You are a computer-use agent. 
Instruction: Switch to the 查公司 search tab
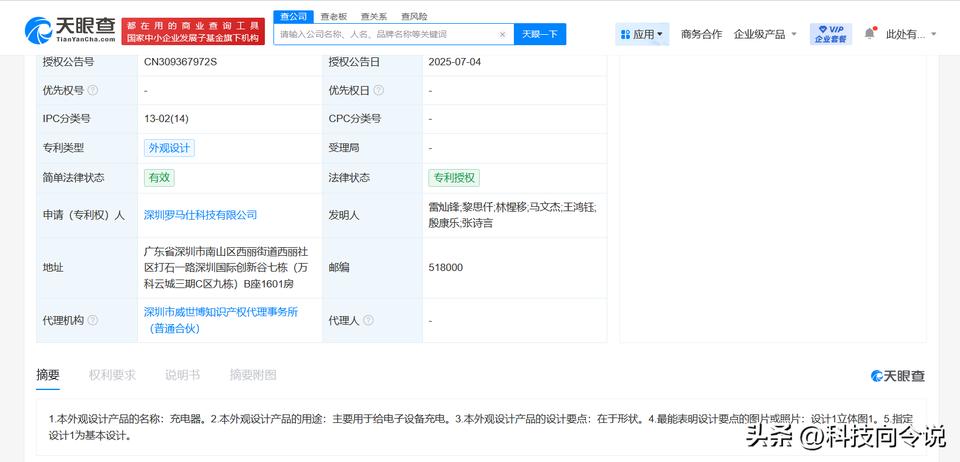293,17
